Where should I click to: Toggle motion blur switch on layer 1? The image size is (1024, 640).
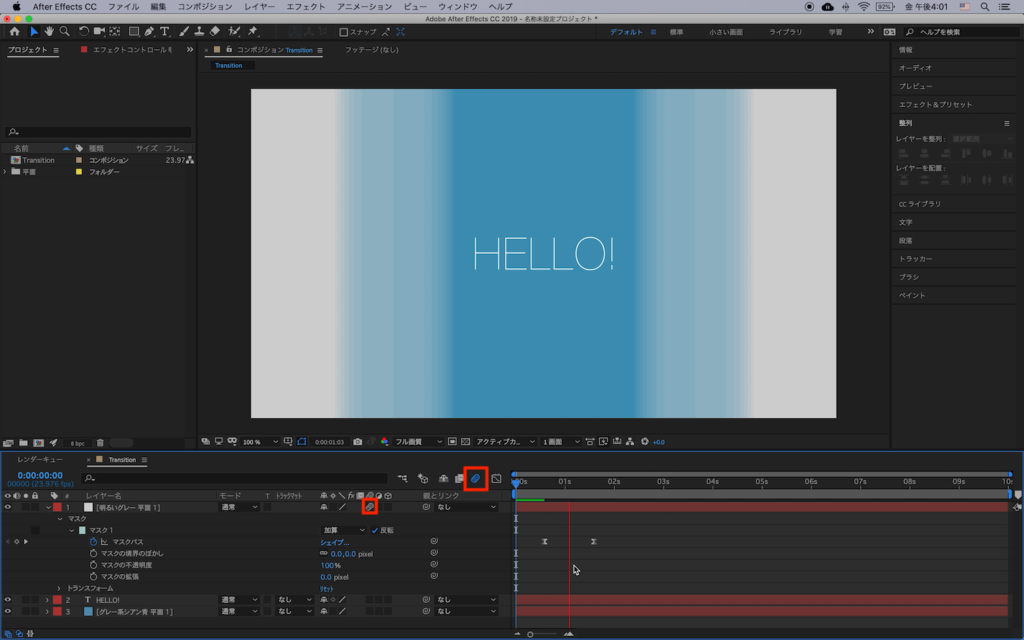coord(369,508)
